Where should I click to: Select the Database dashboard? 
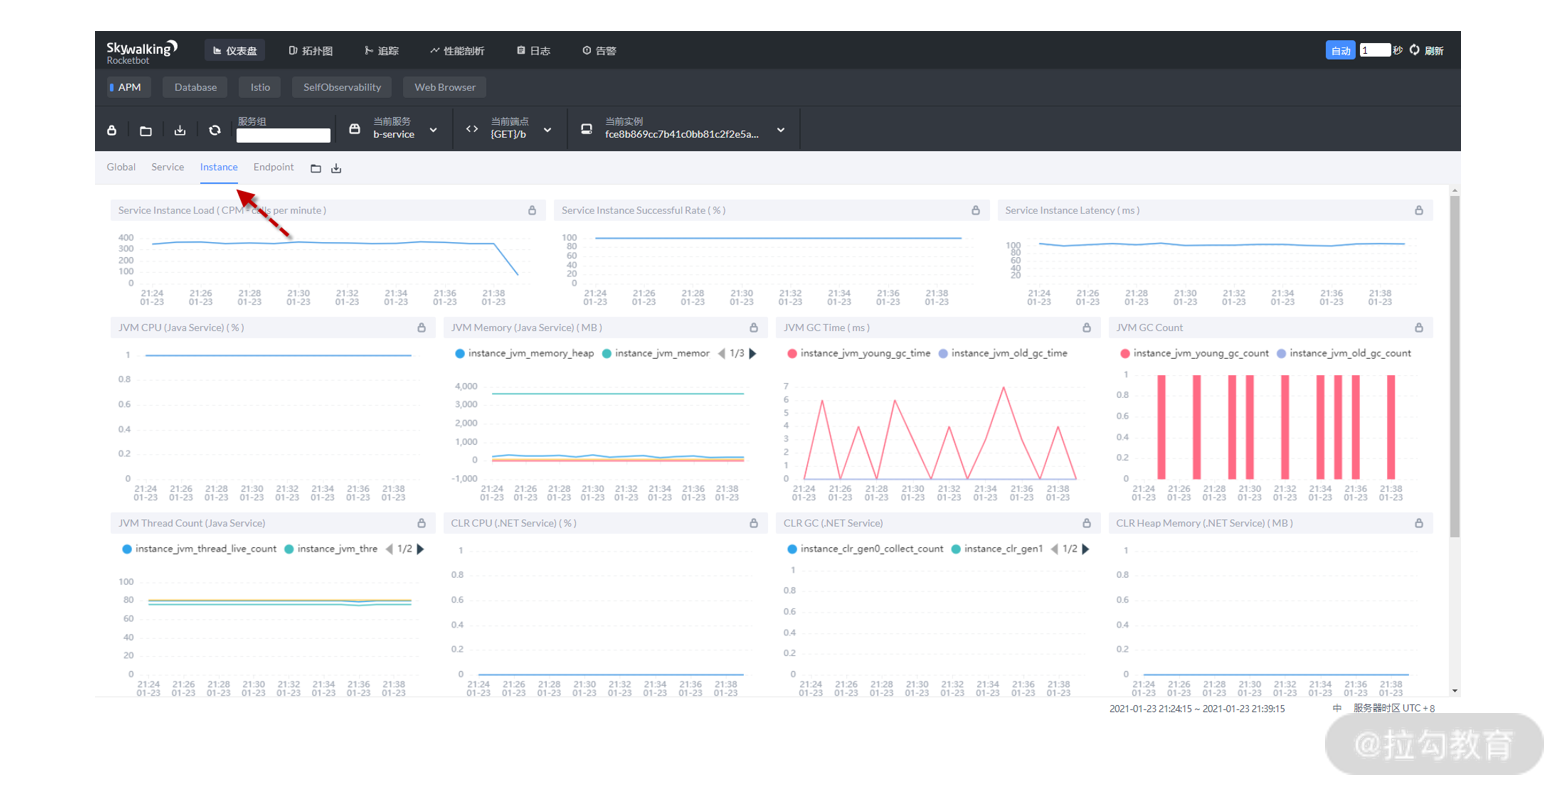pyautogui.click(x=196, y=87)
